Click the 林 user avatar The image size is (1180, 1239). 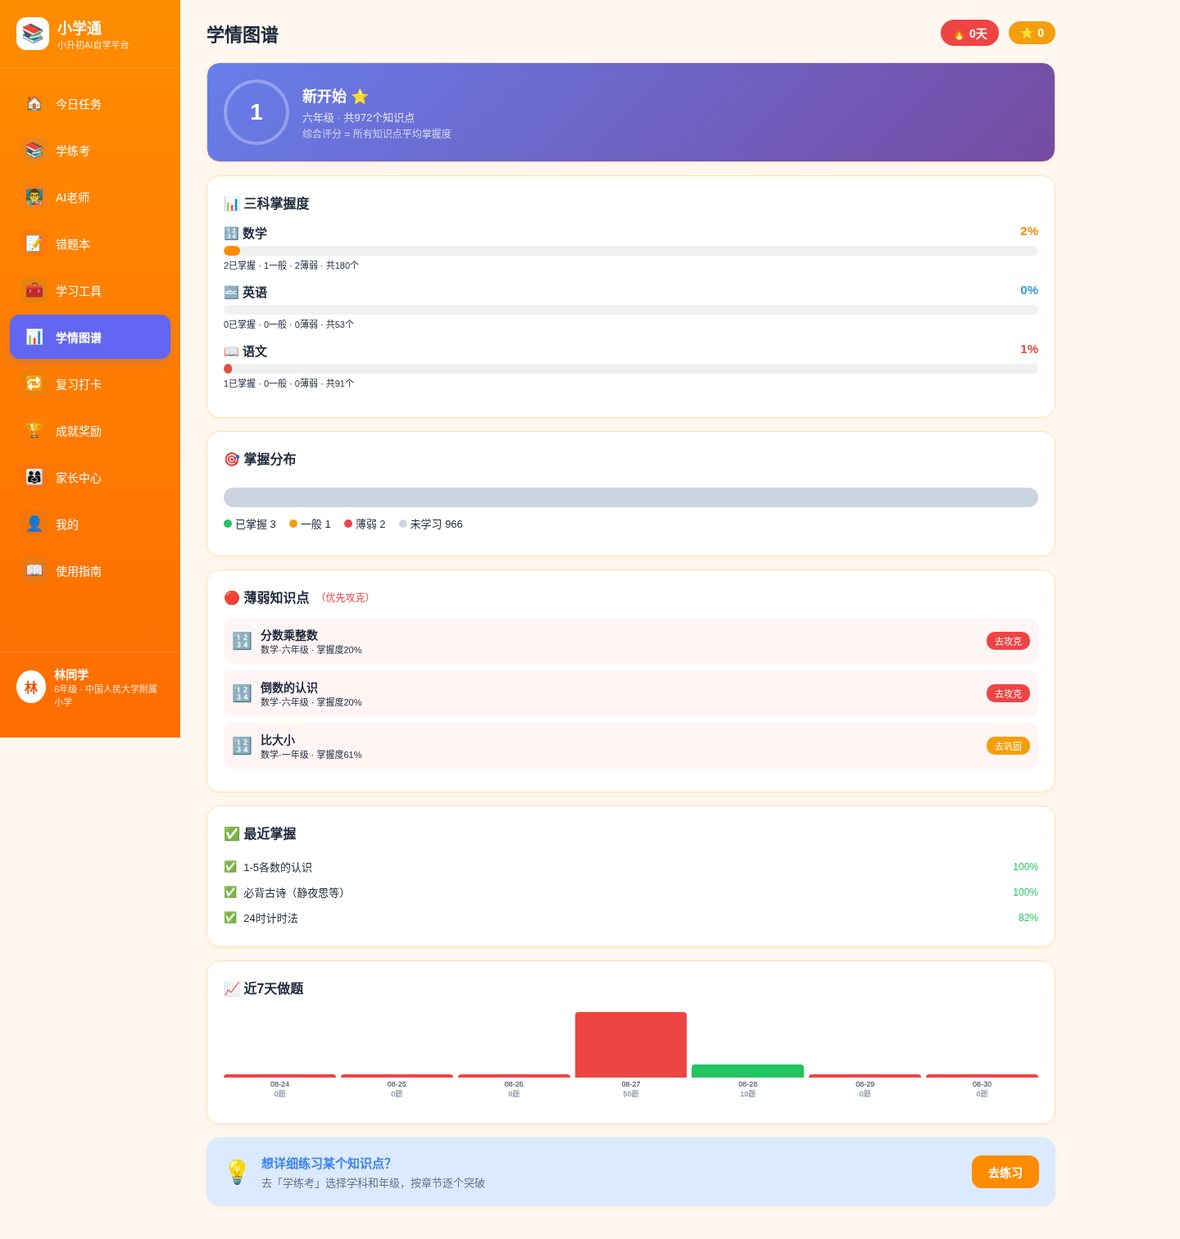[31, 687]
